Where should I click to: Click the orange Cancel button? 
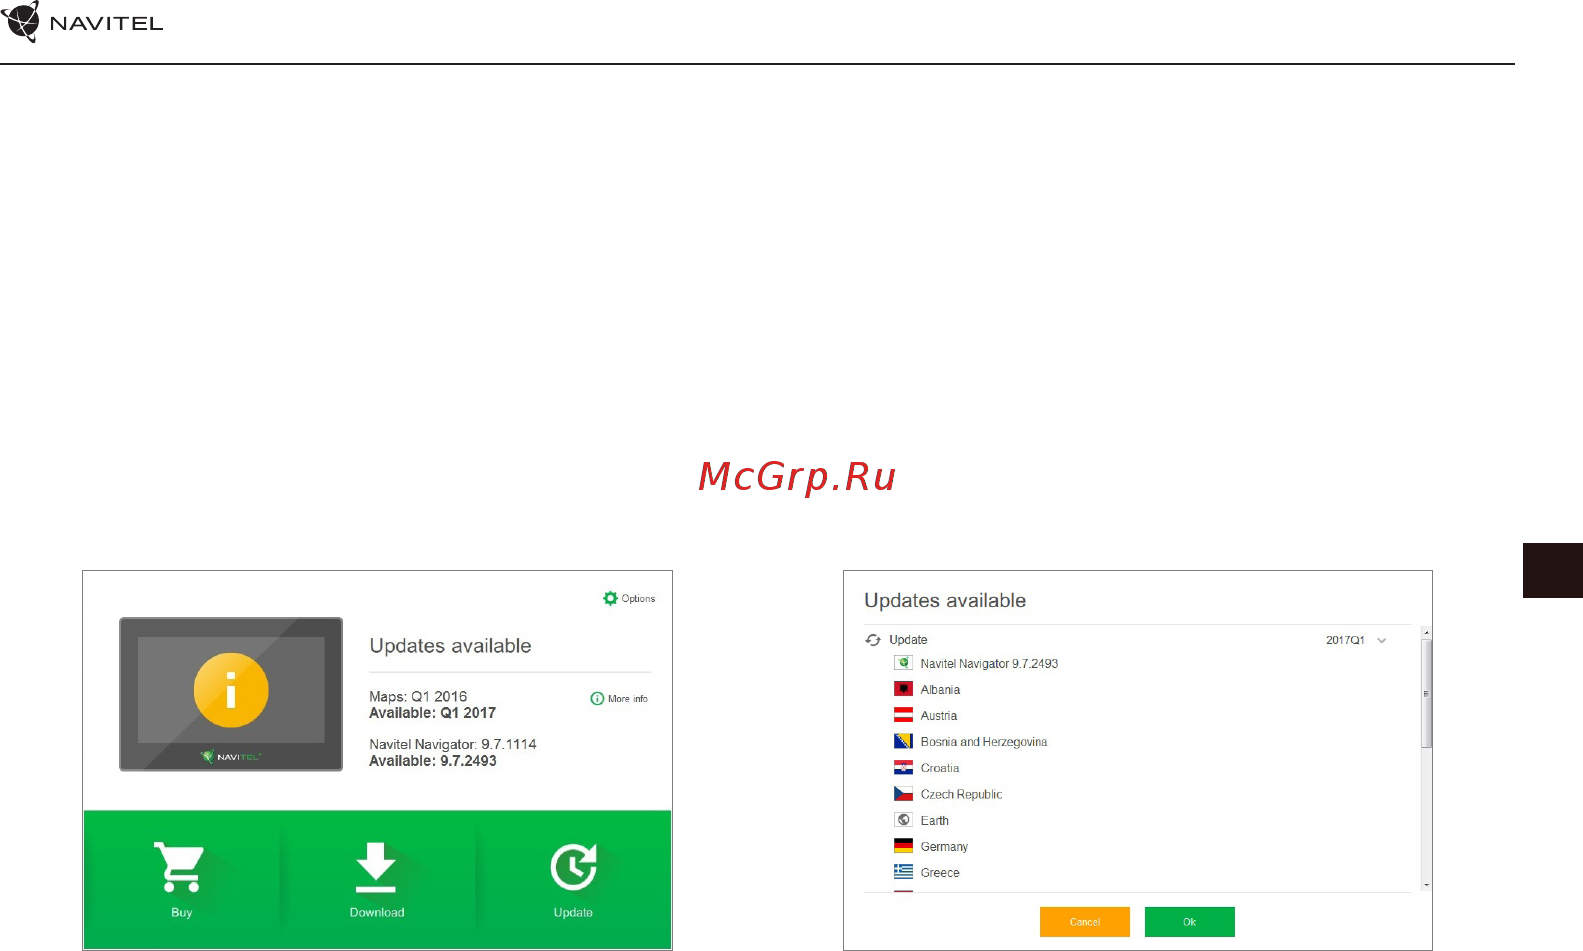coord(1085,922)
